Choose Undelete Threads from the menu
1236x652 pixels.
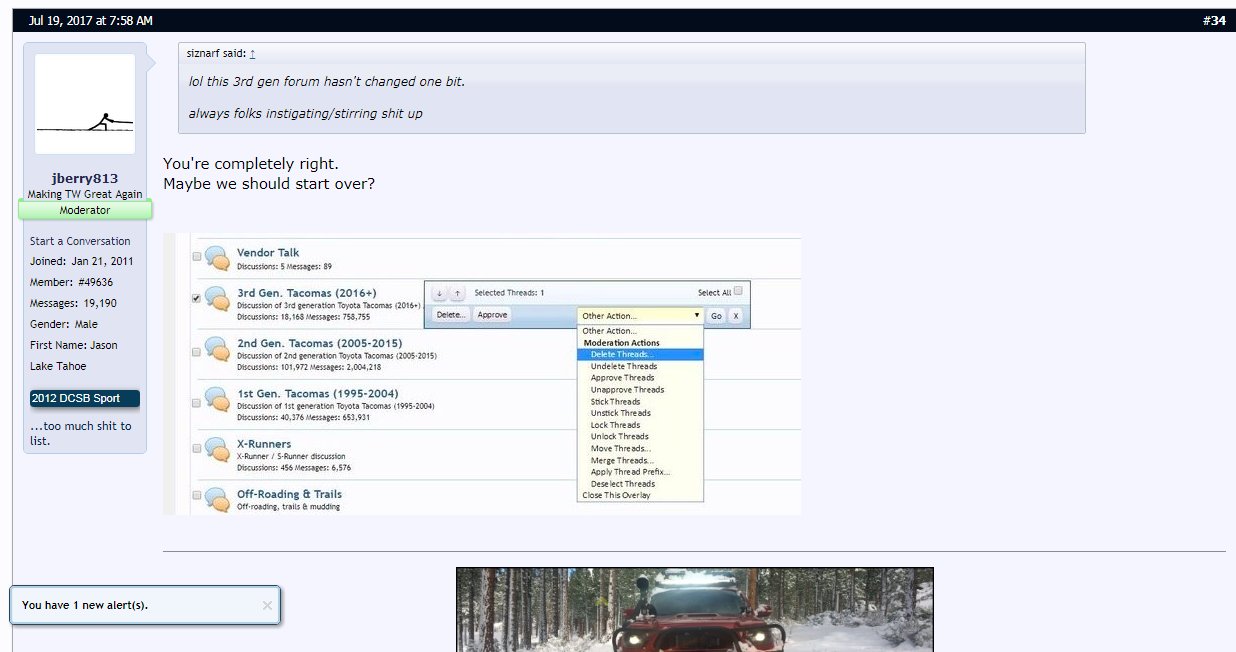624,366
